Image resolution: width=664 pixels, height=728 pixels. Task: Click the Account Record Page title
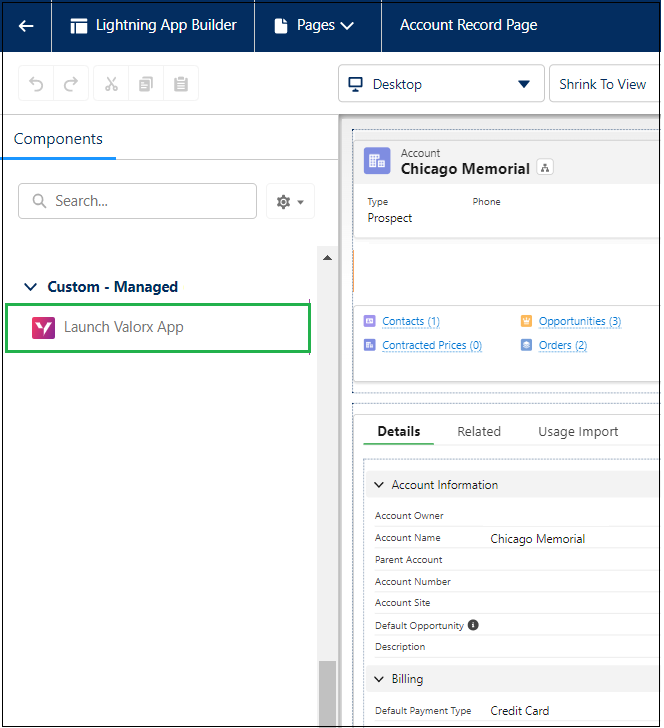point(468,25)
